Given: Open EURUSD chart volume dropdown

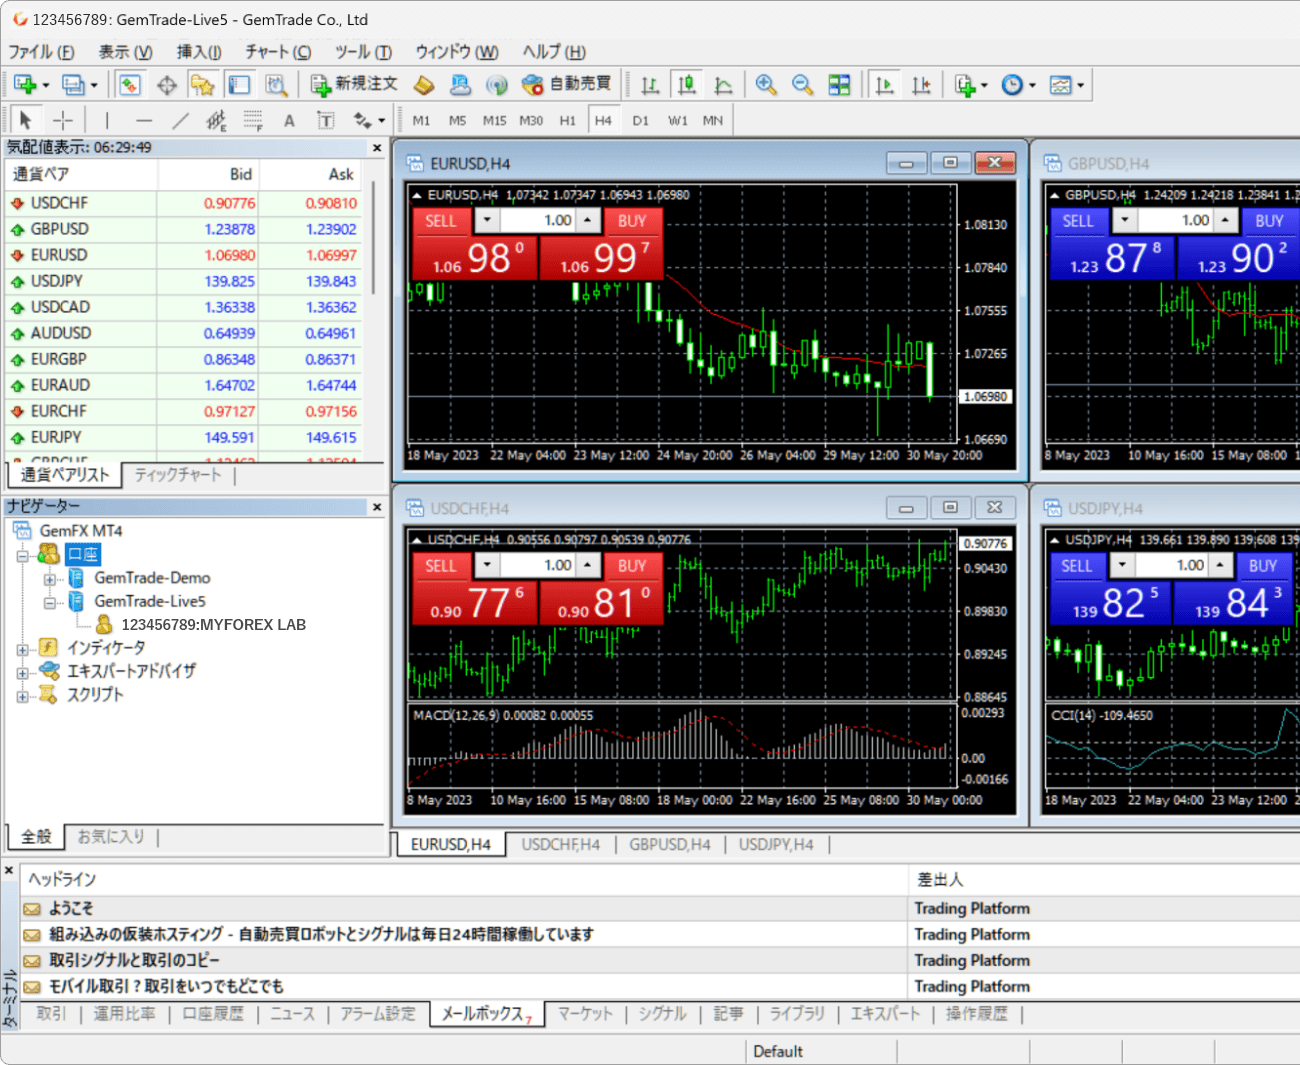Looking at the screenshot, I should (x=487, y=221).
